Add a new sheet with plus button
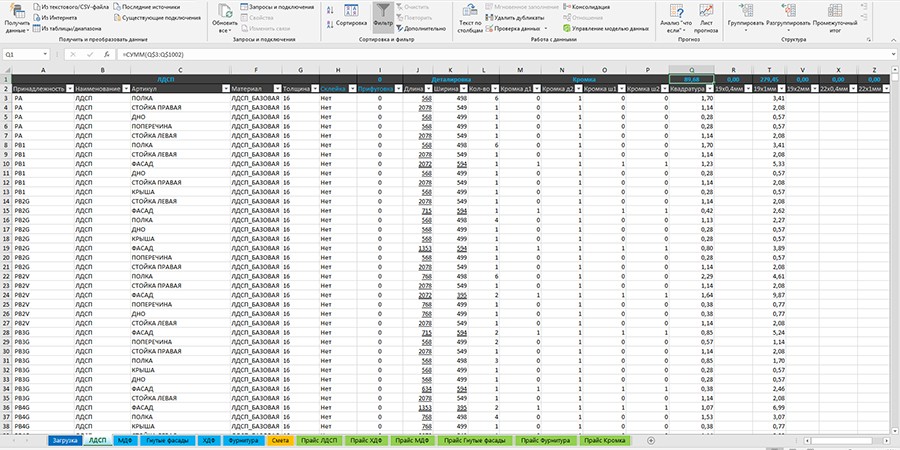The width and height of the screenshot is (900, 450). (x=651, y=440)
